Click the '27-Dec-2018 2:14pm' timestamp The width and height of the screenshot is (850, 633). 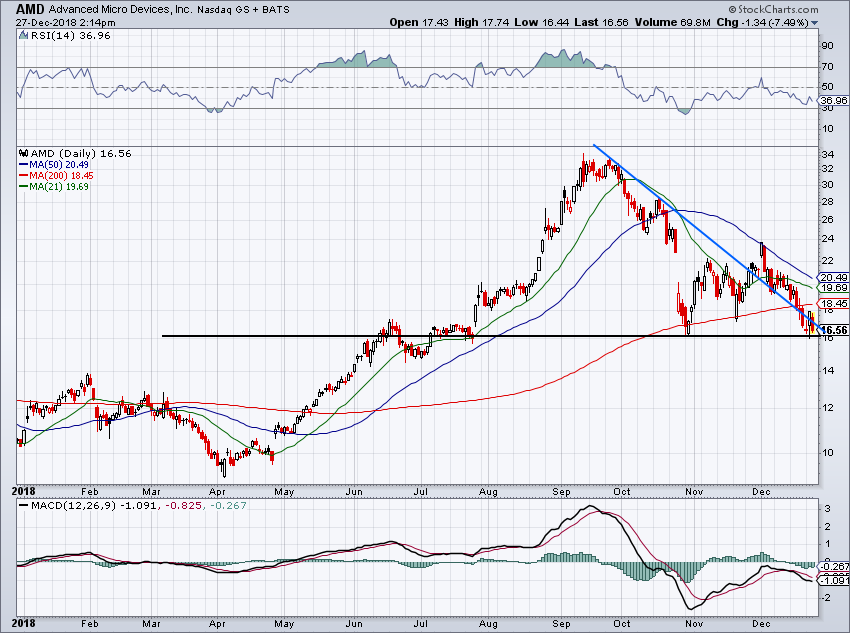click(66, 23)
